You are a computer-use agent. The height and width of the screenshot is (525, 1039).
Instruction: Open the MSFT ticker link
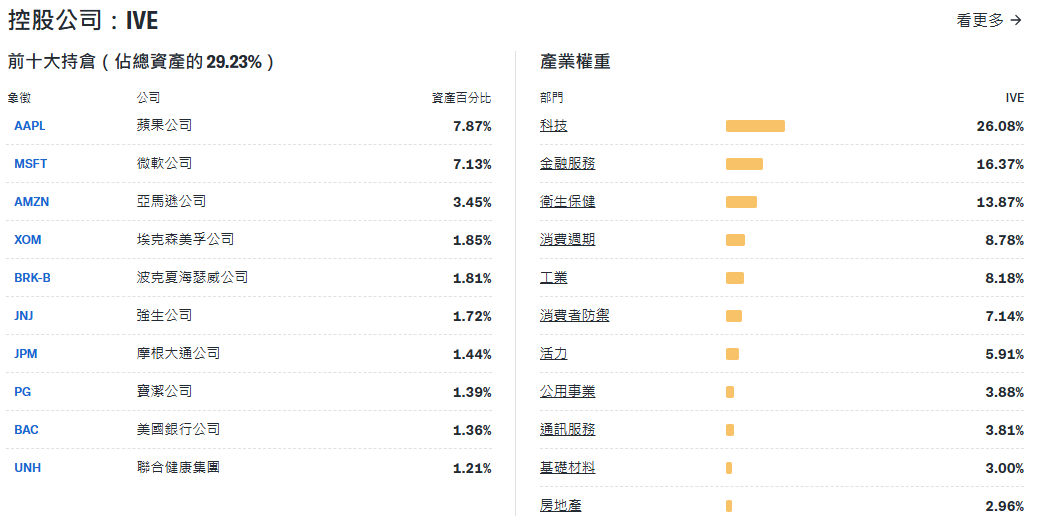(31, 164)
